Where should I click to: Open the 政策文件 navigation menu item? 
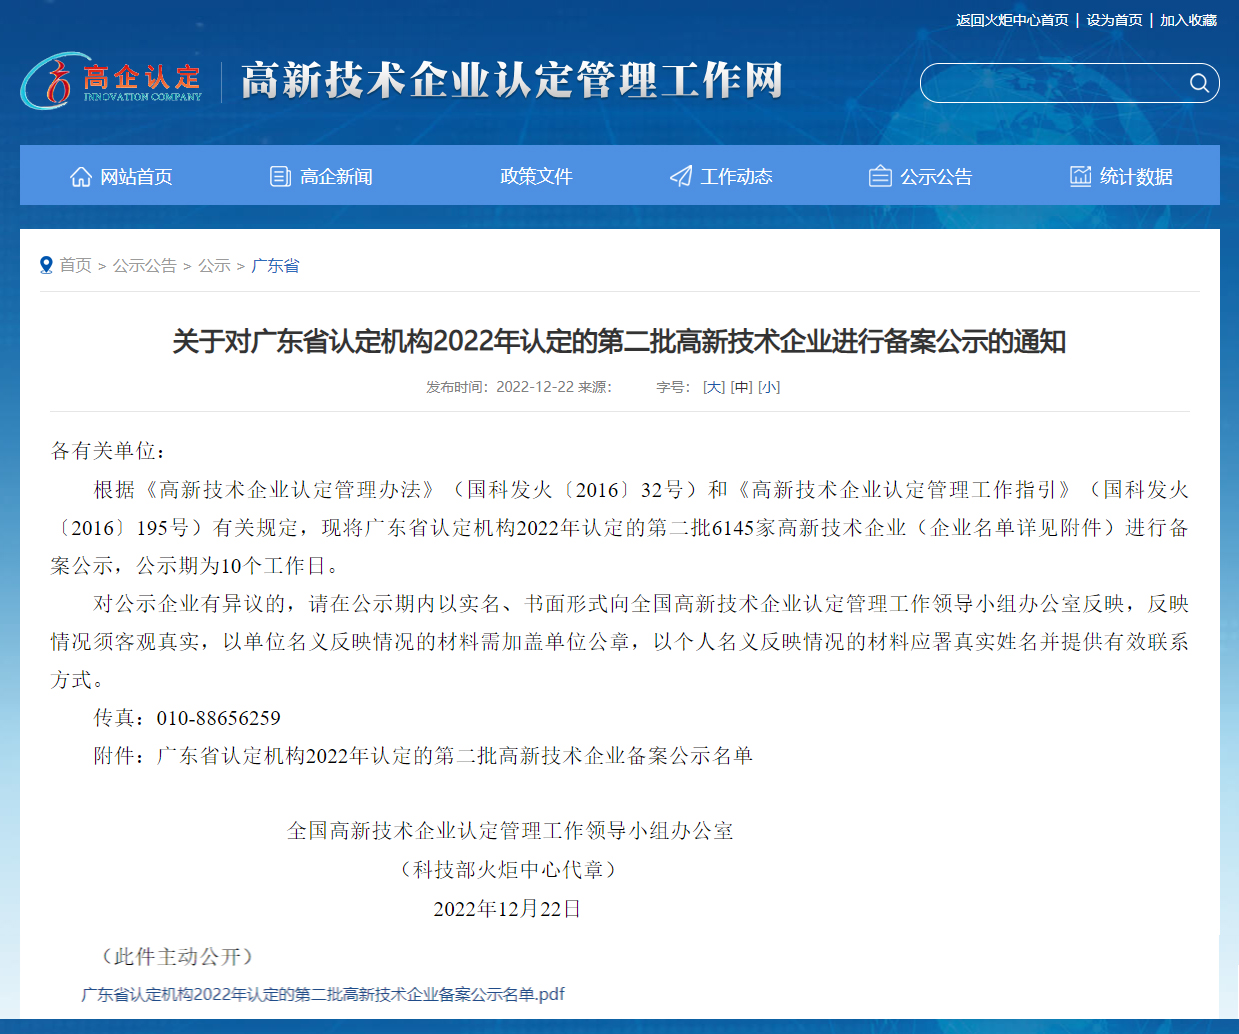pos(536,177)
